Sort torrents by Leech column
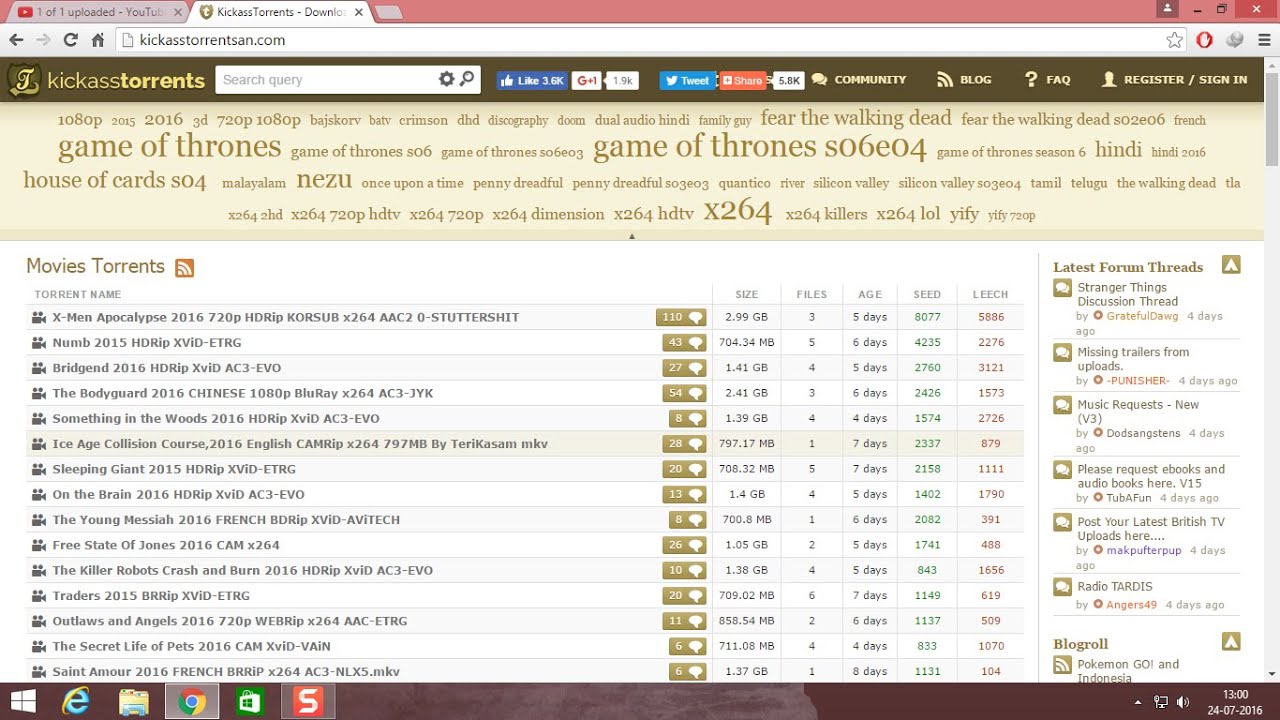The image size is (1280, 720). [x=990, y=294]
